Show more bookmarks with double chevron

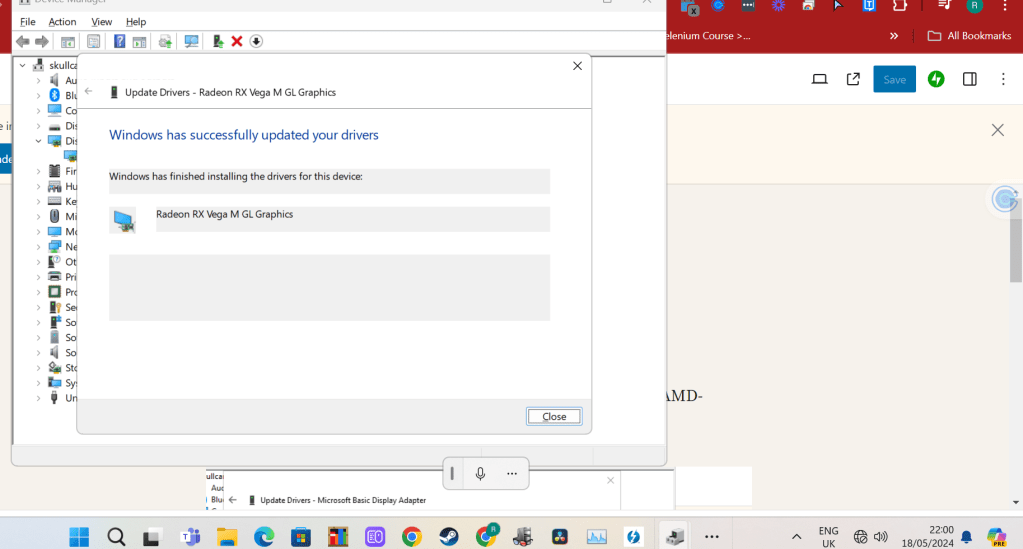tap(894, 36)
